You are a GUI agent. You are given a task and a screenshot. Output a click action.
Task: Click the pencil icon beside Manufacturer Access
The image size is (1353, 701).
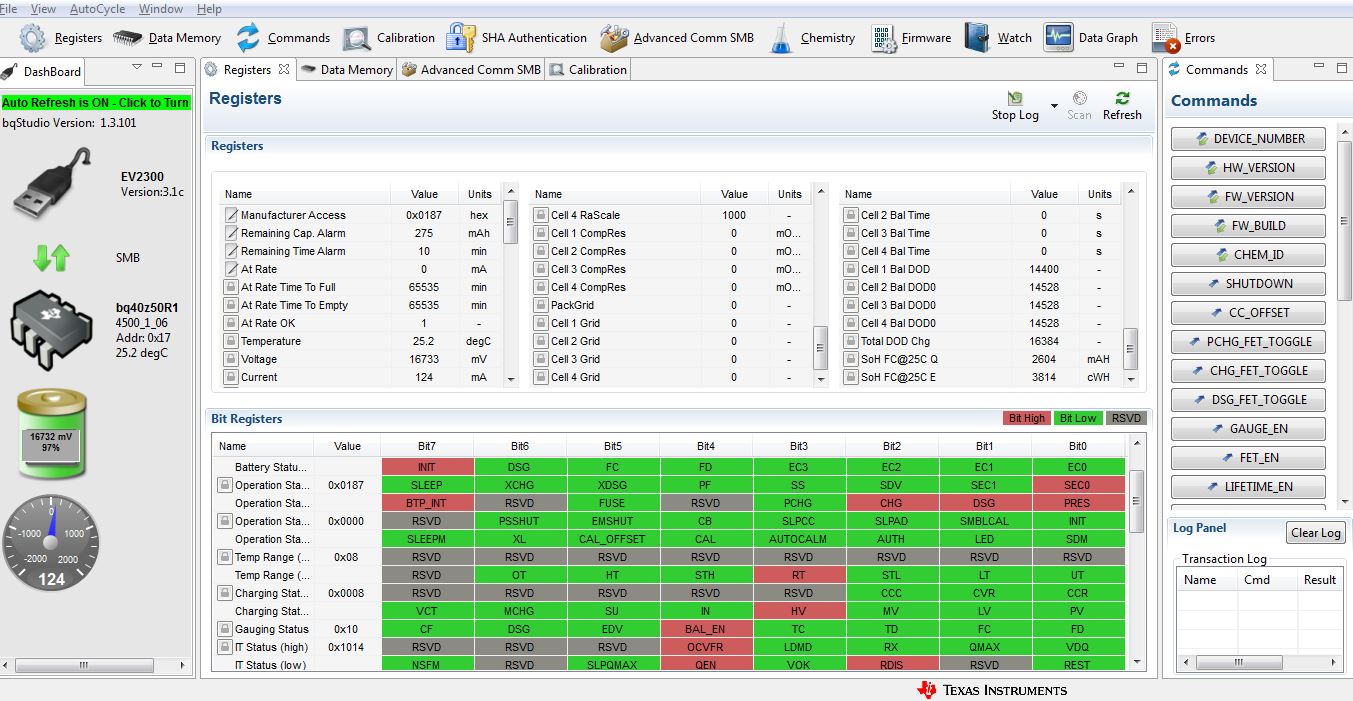pos(231,215)
